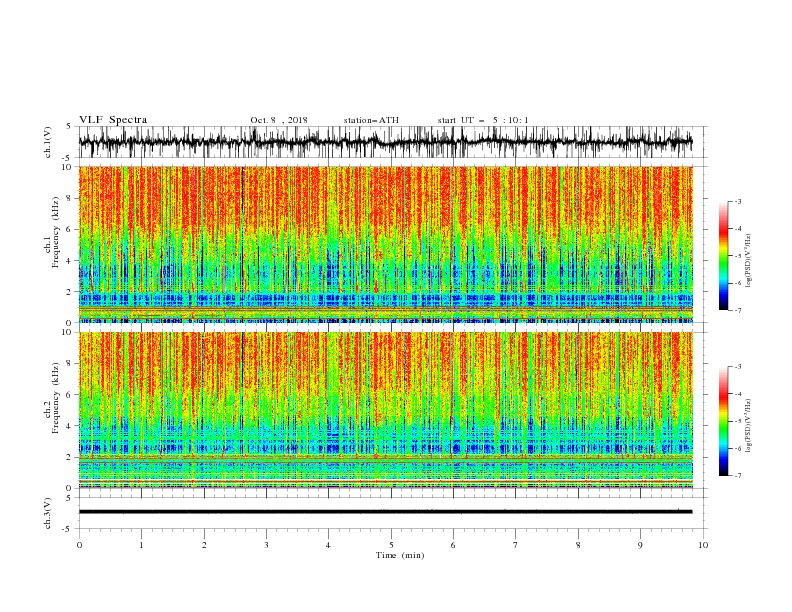Click the ch.2 colorbar scale
This screenshot has height=612, width=792.
tap(723, 421)
